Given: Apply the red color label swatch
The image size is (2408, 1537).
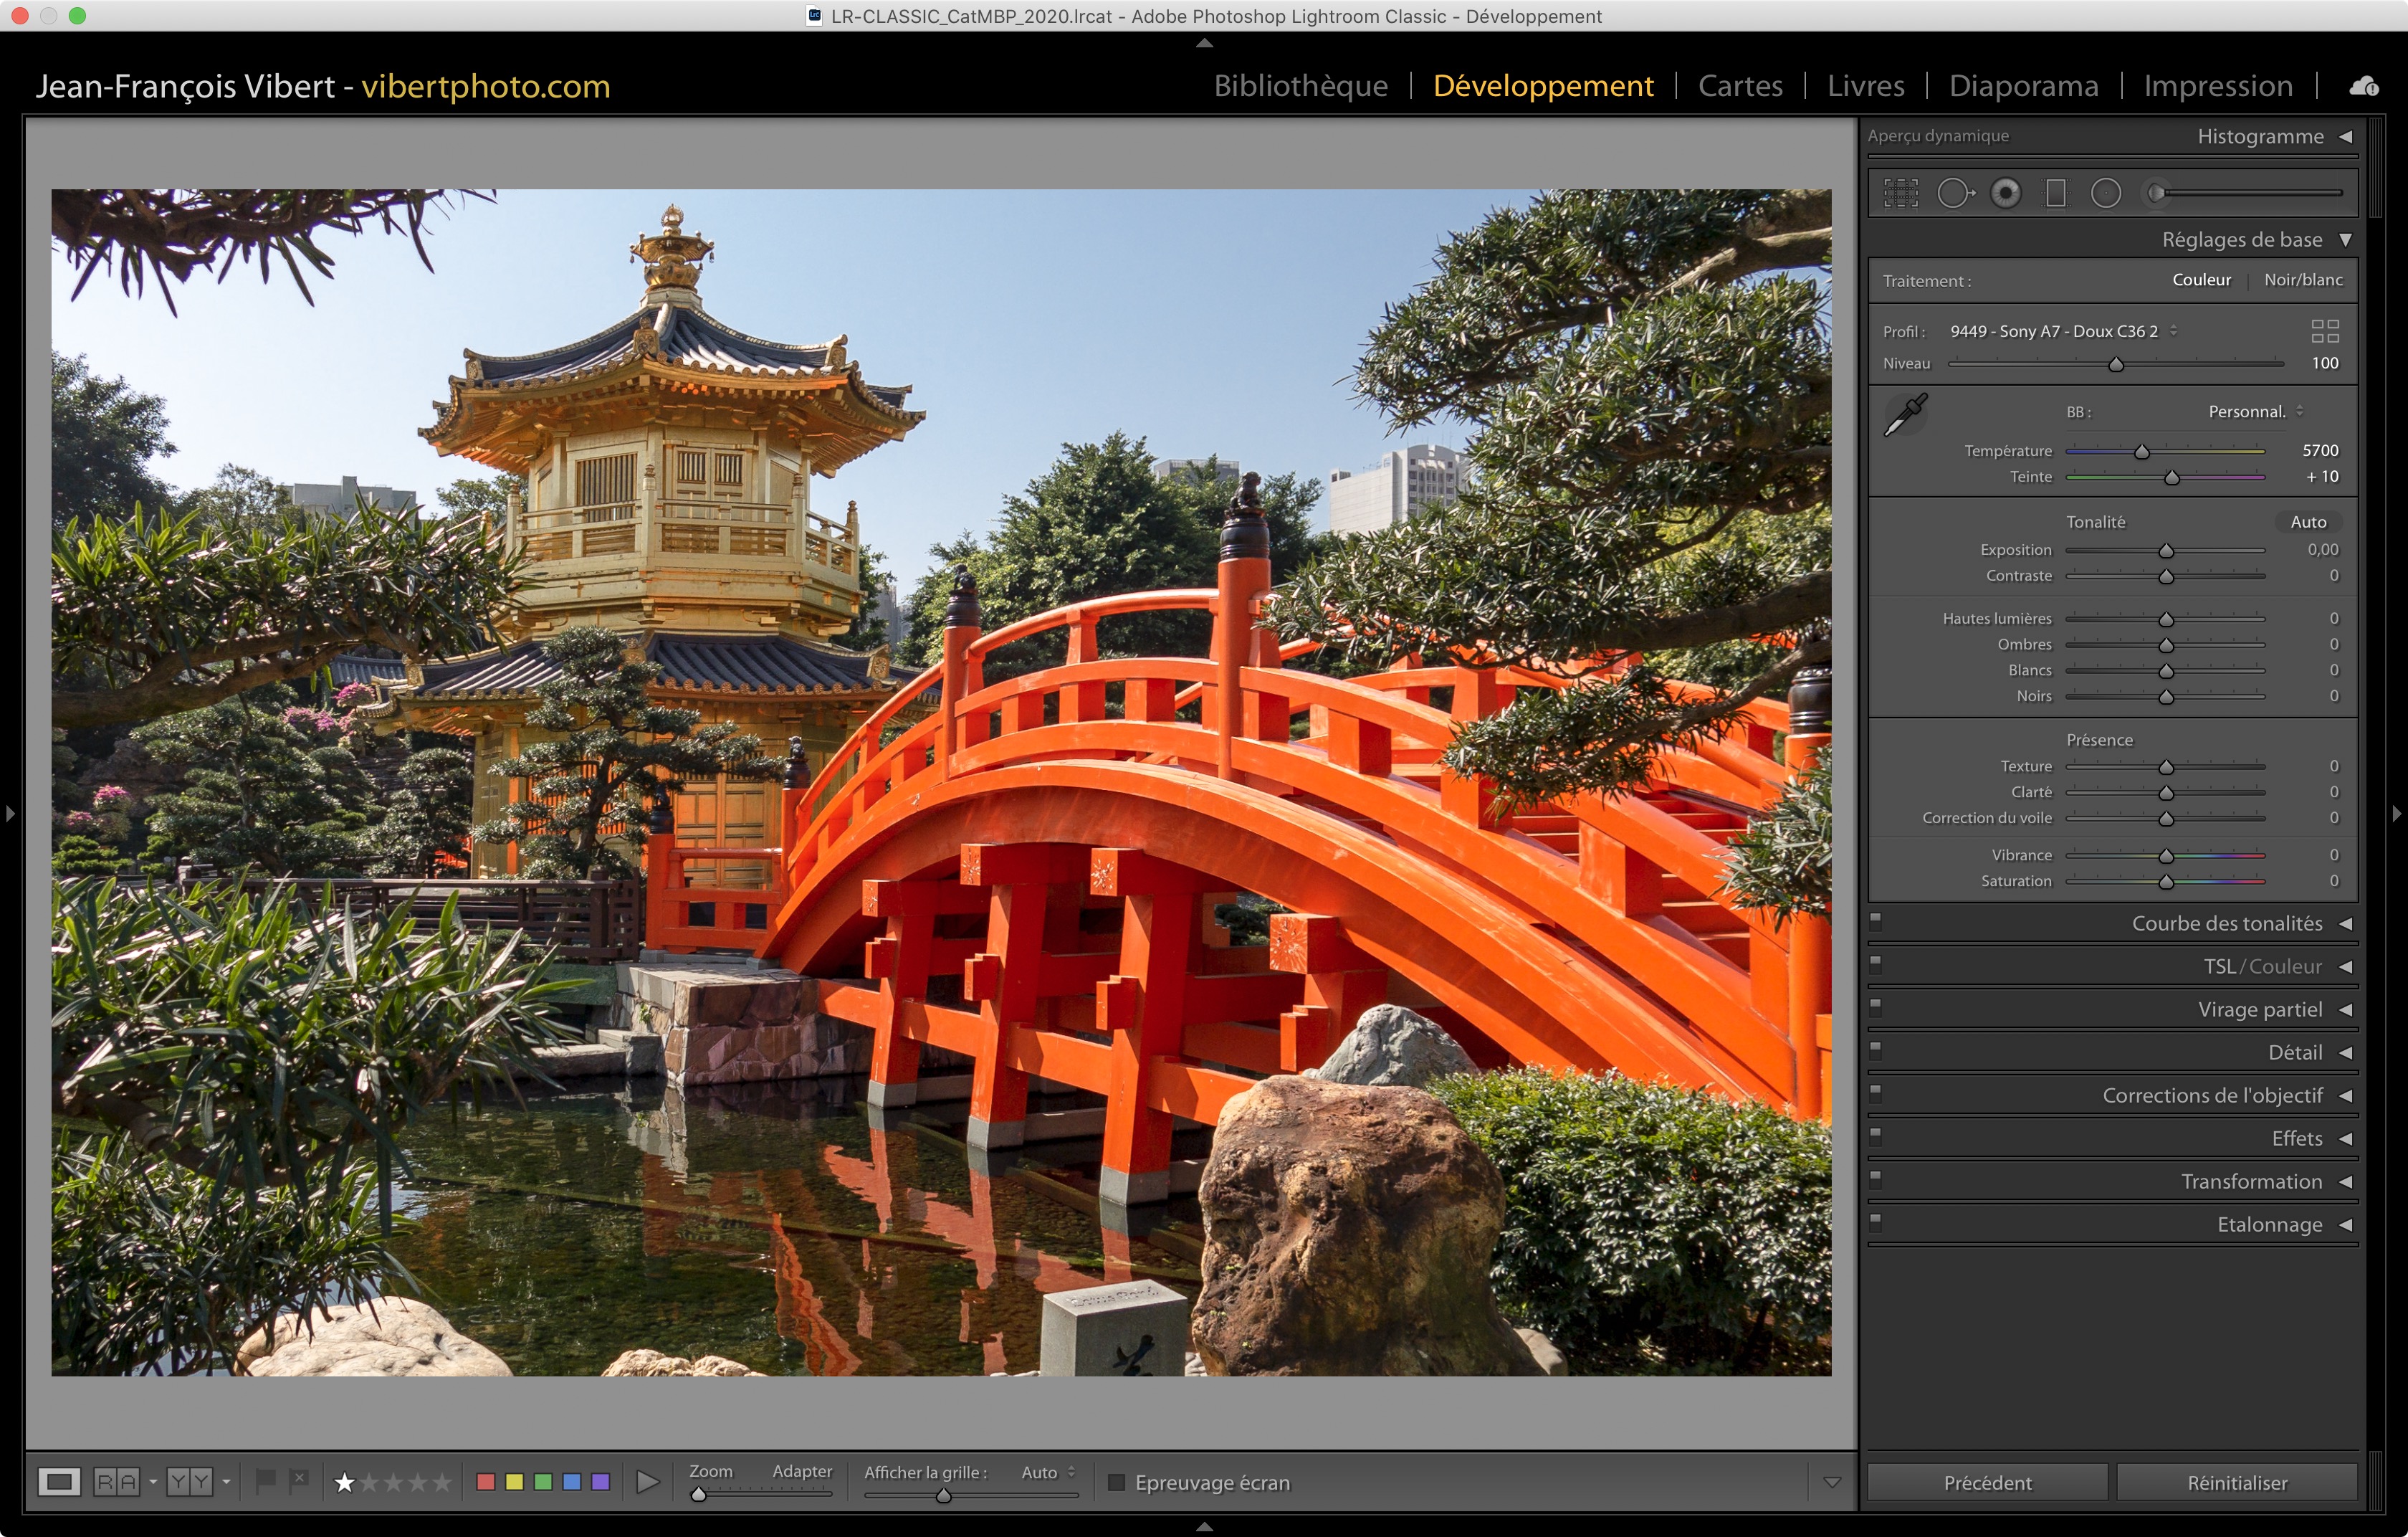Looking at the screenshot, I should pyautogui.click(x=486, y=1481).
